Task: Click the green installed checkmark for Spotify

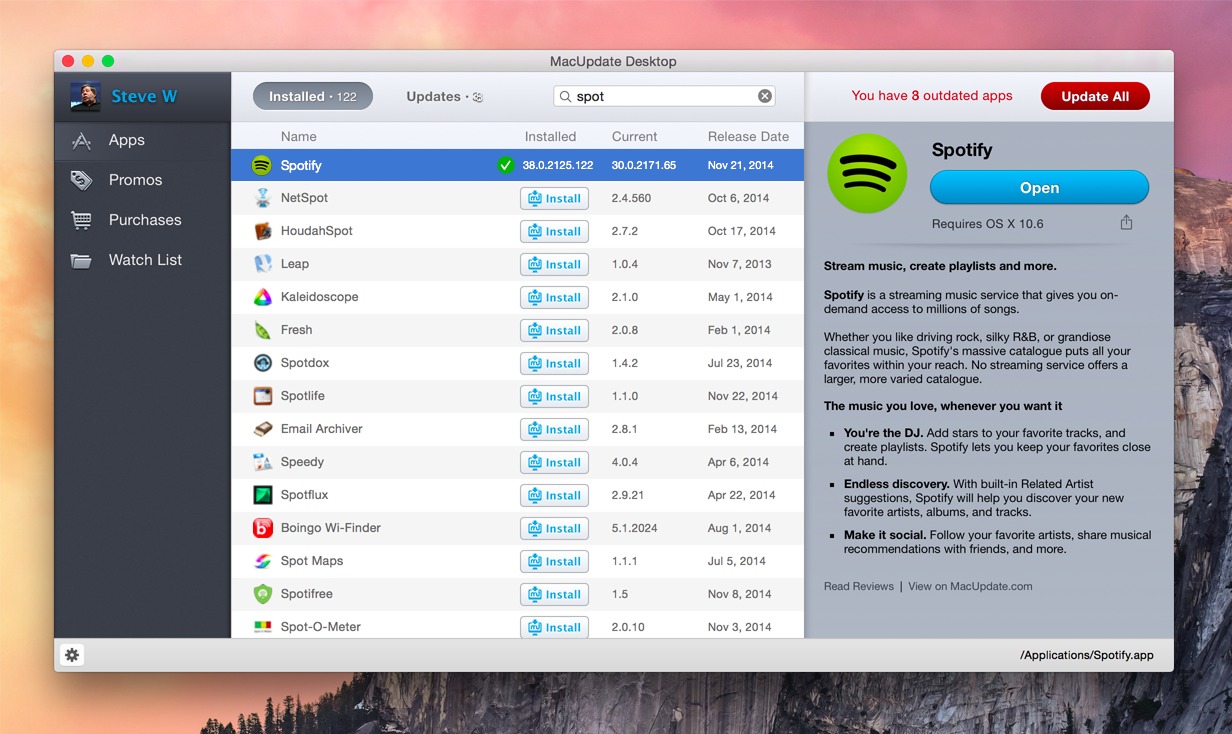Action: click(x=506, y=165)
